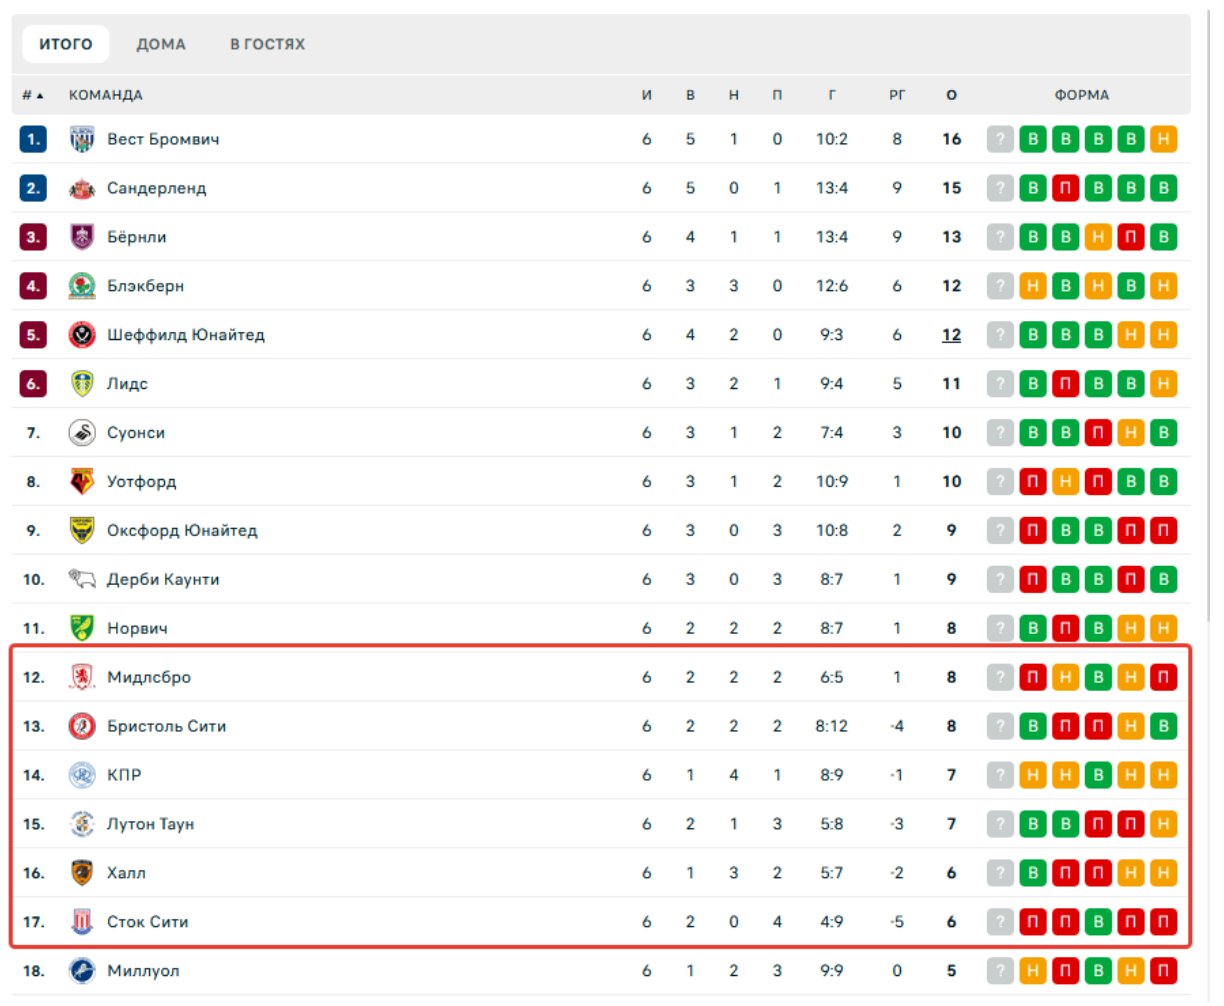Click Sunderland's red П loss badge
Image resolution: width=1224 pixels, height=1006 pixels.
coord(1065,188)
